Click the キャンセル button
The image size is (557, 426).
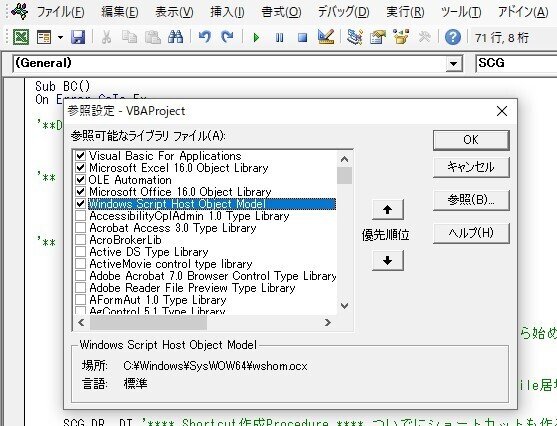tap(471, 167)
